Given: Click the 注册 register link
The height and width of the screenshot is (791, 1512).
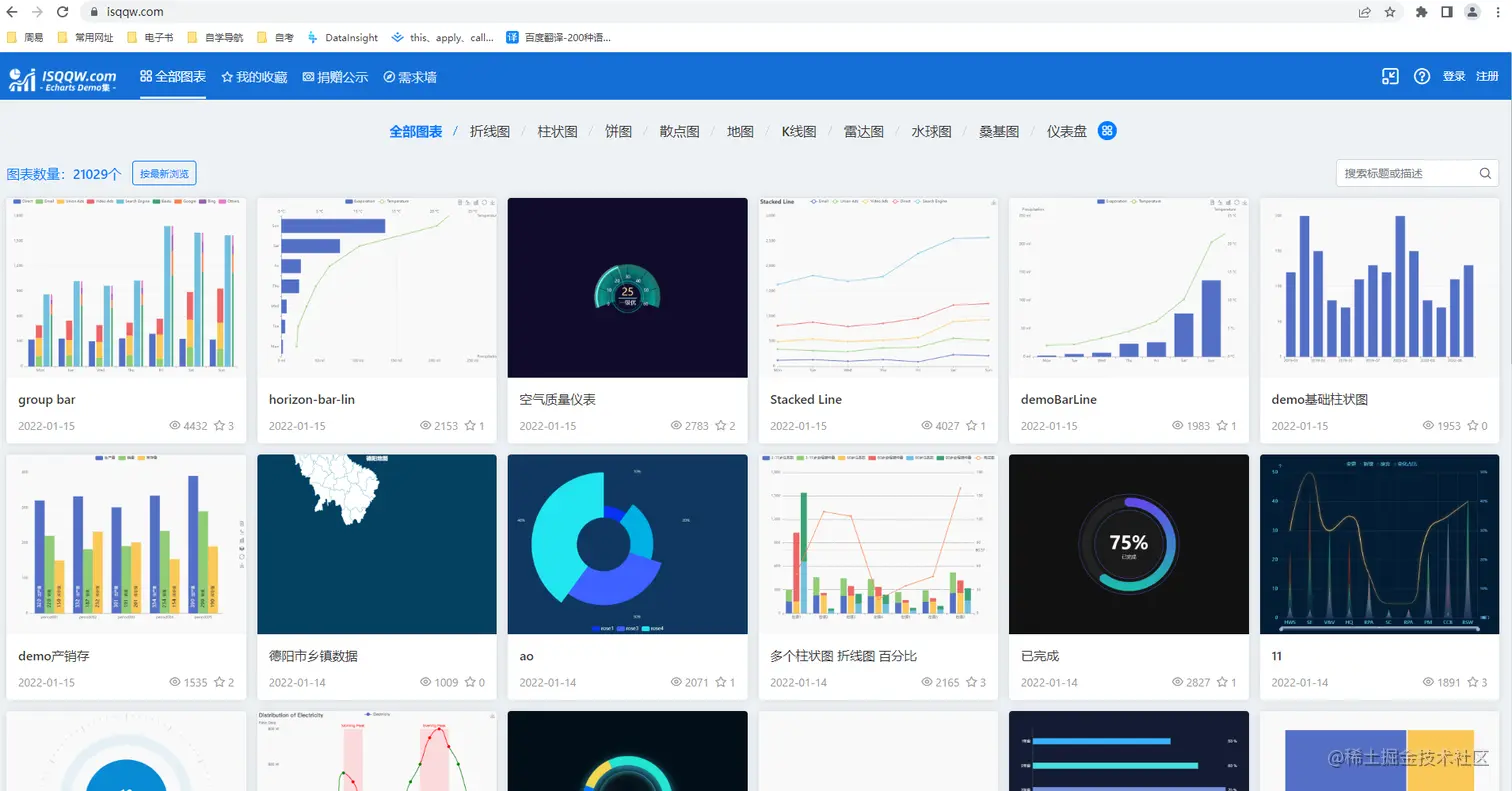Looking at the screenshot, I should pyautogui.click(x=1487, y=77).
